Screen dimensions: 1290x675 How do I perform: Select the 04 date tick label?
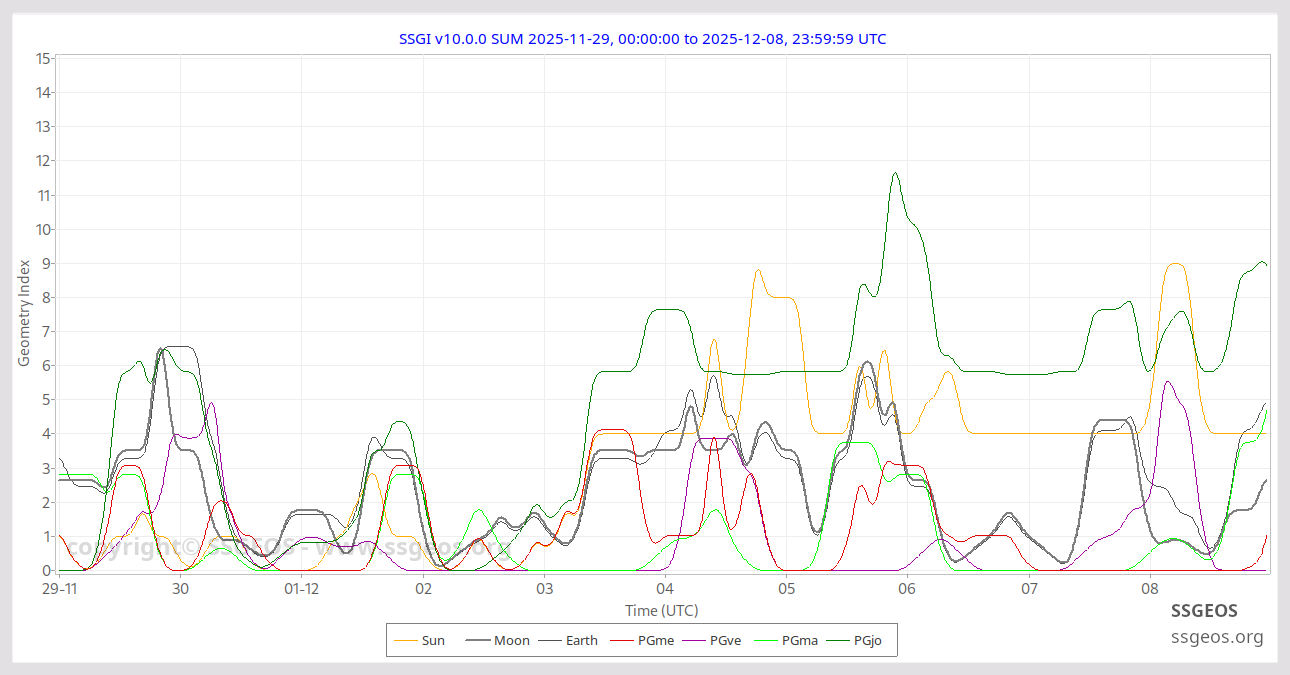(666, 590)
